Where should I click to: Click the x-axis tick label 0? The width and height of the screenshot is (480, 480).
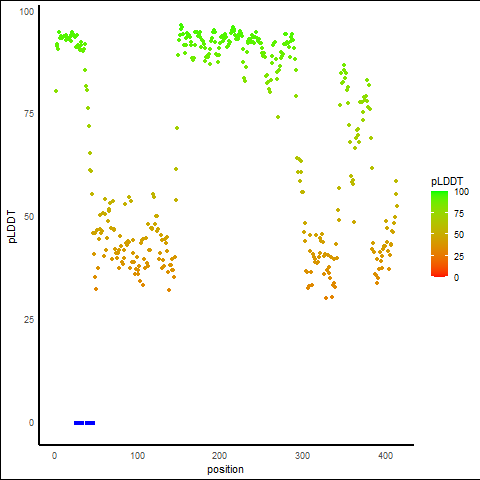pyautogui.click(x=55, y=456)
